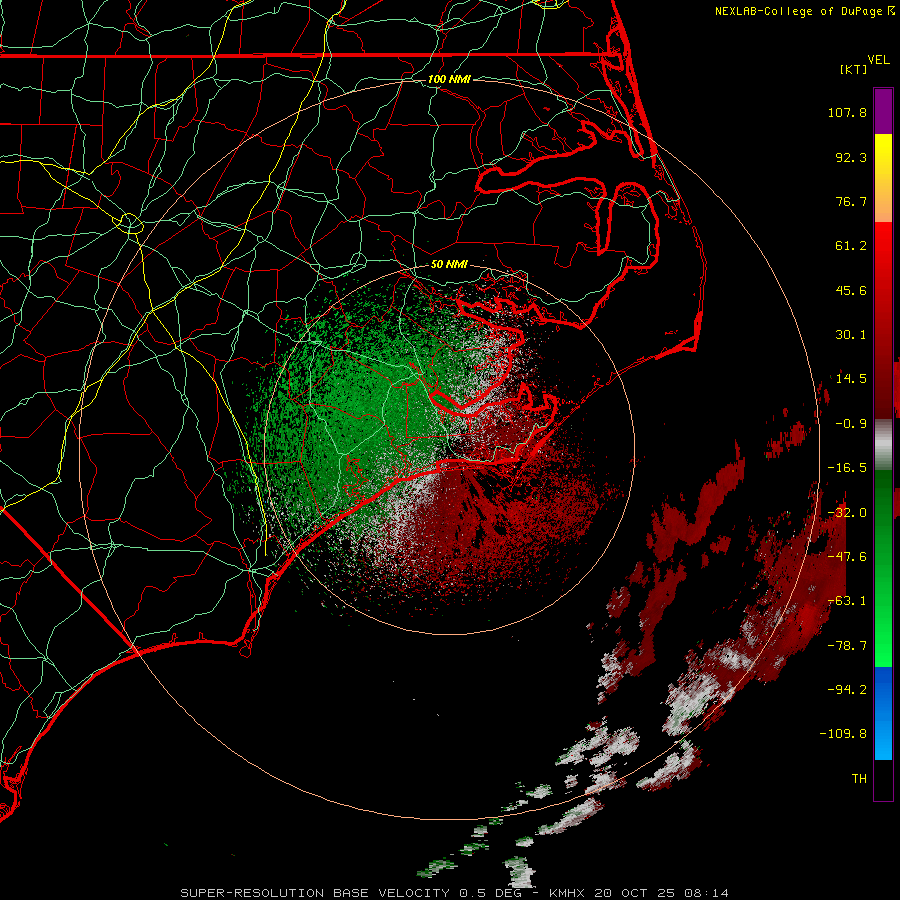Pick the purple segment of the color bar
Screen dimensions: 900x900
(883, 111)
